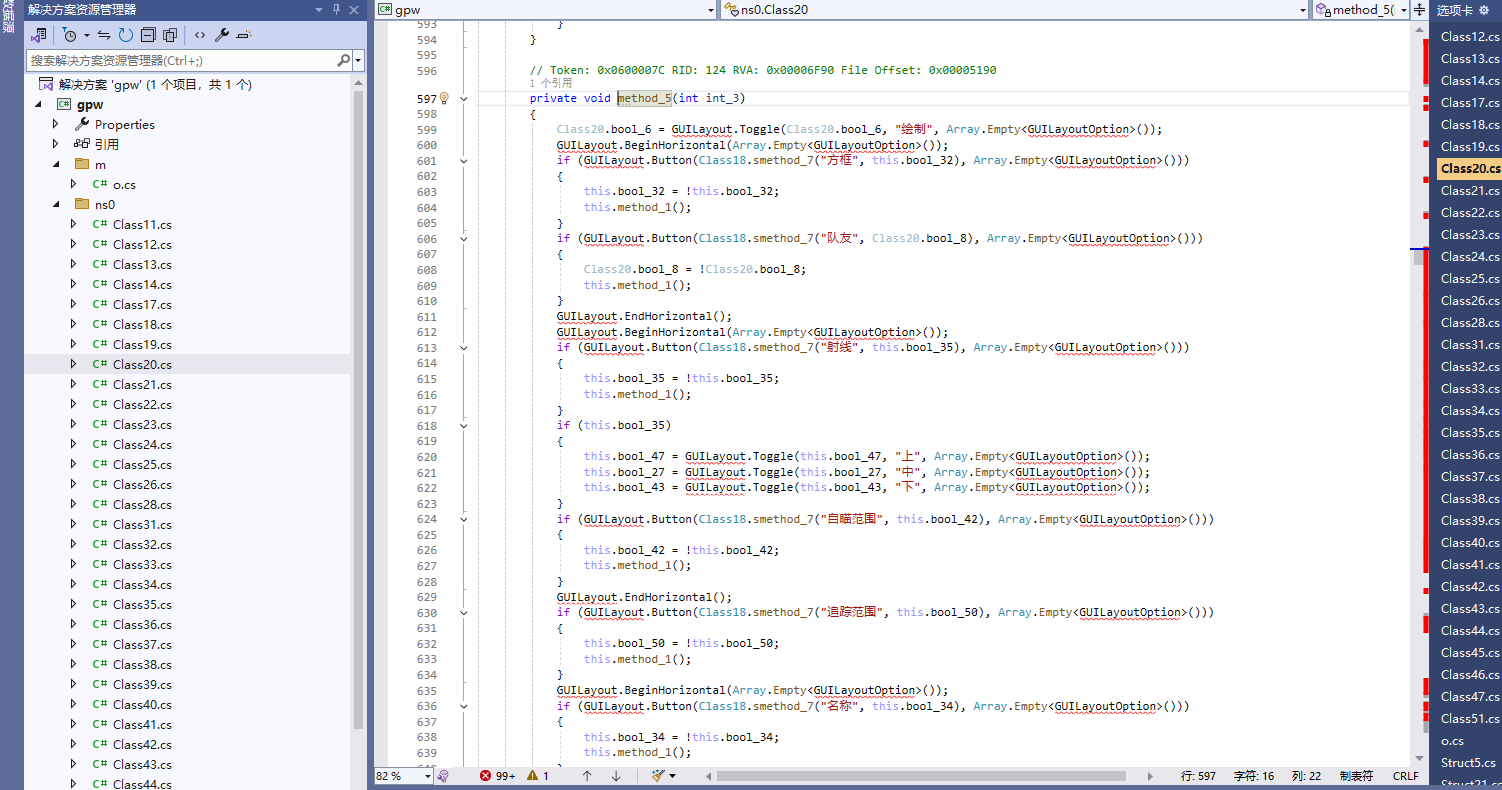Collapse the ns0 folder in the tree
This screenshot has height=790, width=1502.
pos(55,204)
